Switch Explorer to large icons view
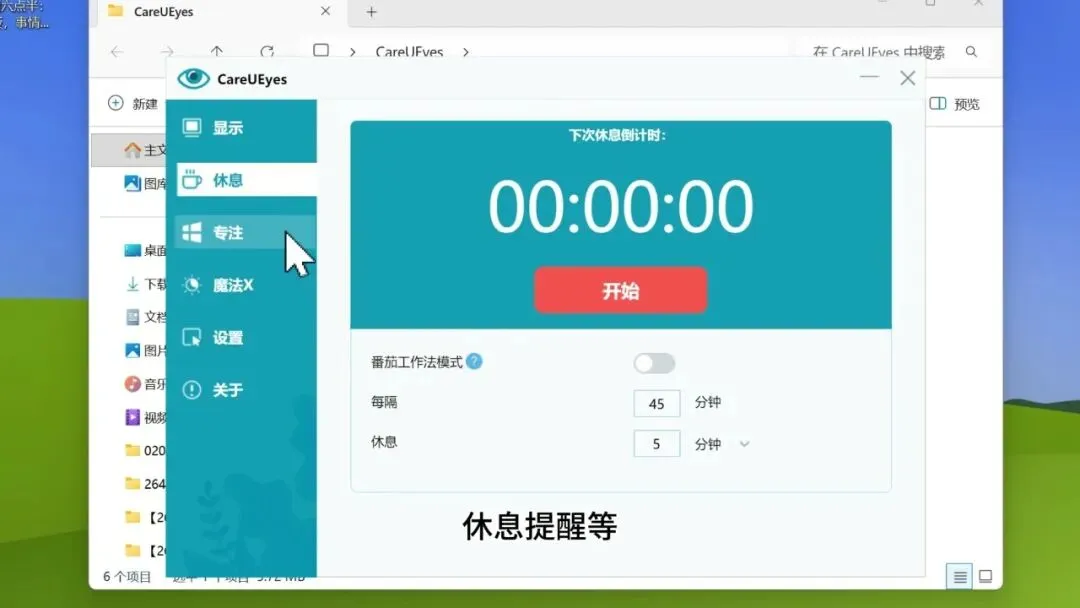 tap(986, 577)
